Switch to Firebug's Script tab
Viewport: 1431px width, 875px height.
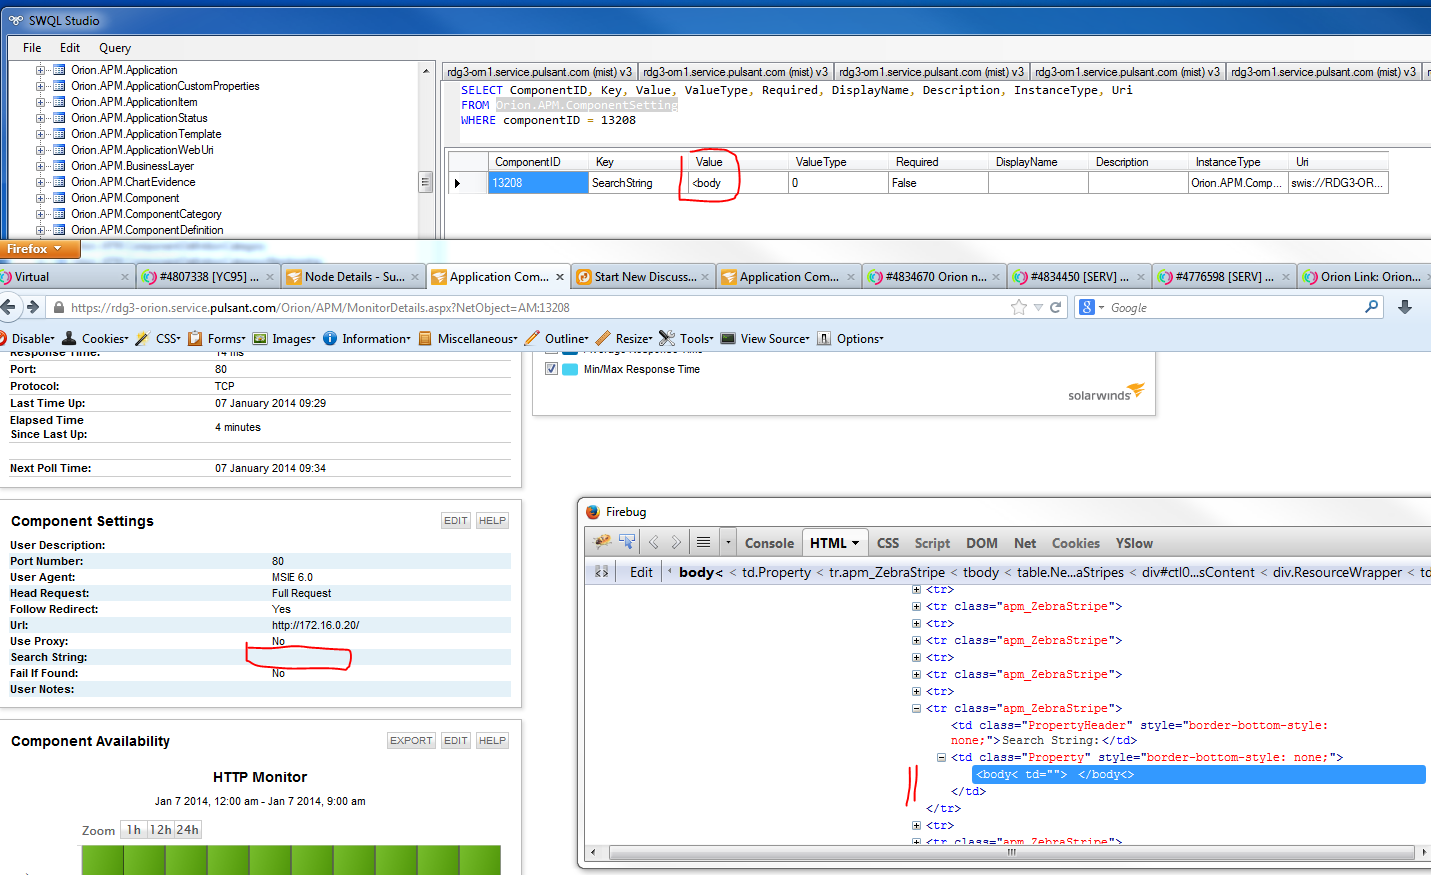(x=932, y=543)
